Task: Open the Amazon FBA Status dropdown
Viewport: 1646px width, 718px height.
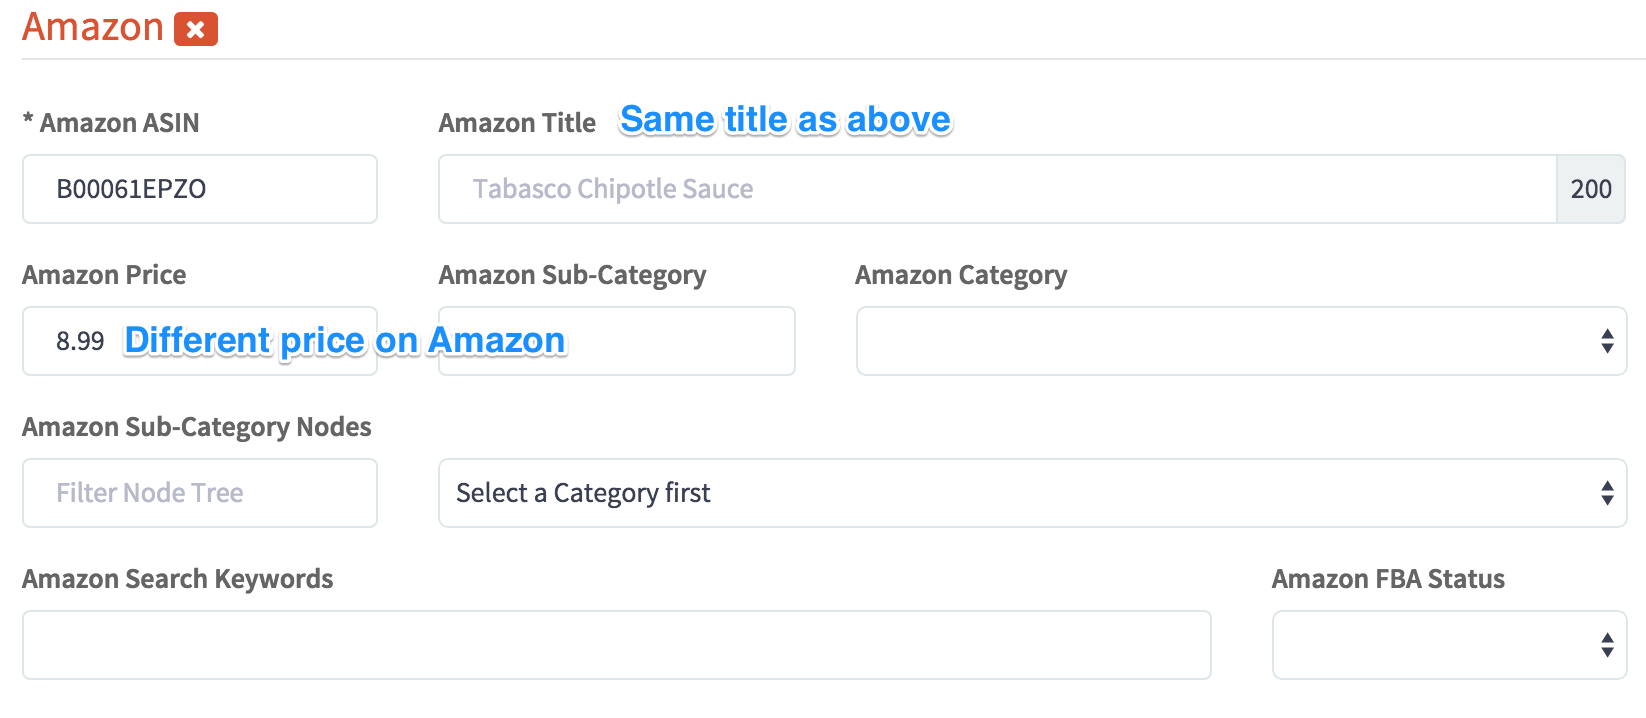Action: click(1450, 645)
